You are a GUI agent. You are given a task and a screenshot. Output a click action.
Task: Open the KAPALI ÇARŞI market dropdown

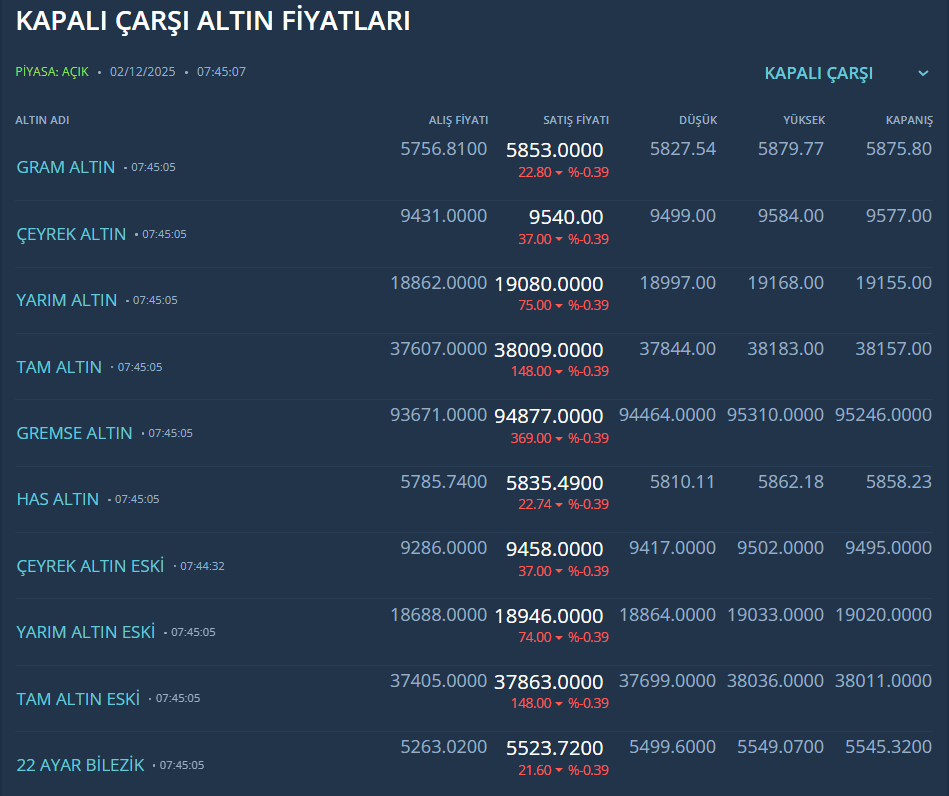pyautogui.click(x=818, y=73)
